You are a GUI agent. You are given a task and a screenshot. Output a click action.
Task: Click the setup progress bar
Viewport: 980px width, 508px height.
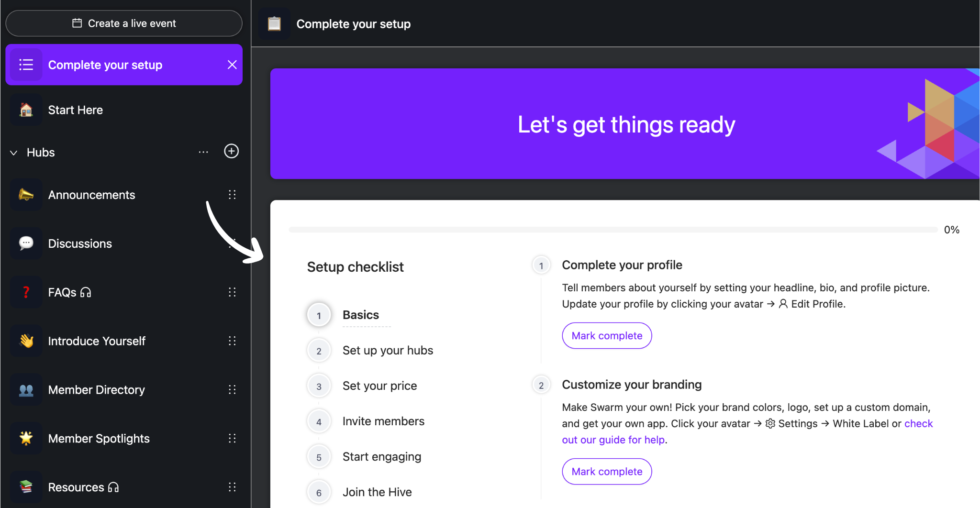(612, 230)
